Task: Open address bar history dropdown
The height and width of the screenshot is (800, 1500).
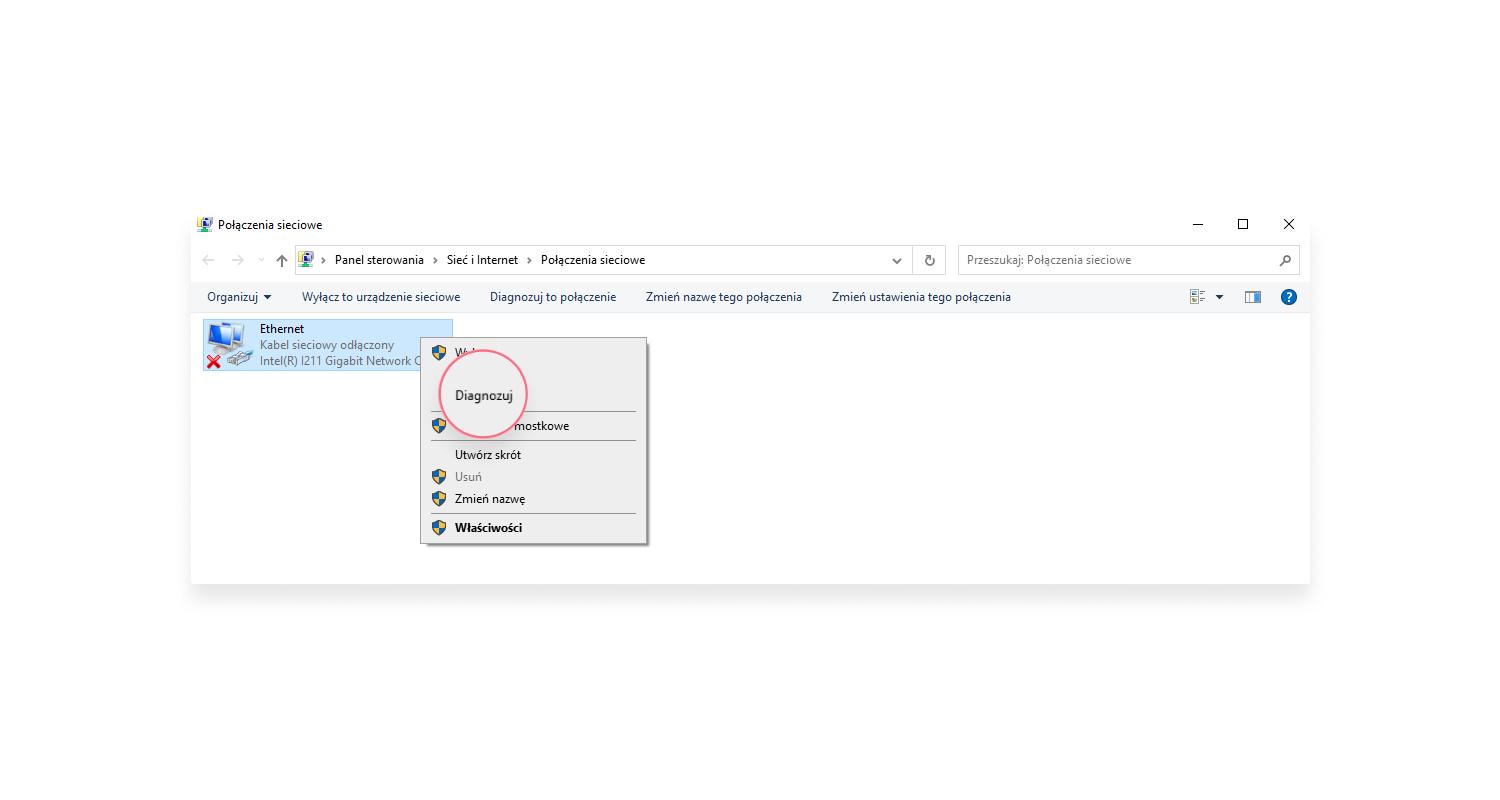Action: click(x=897, y=260)
